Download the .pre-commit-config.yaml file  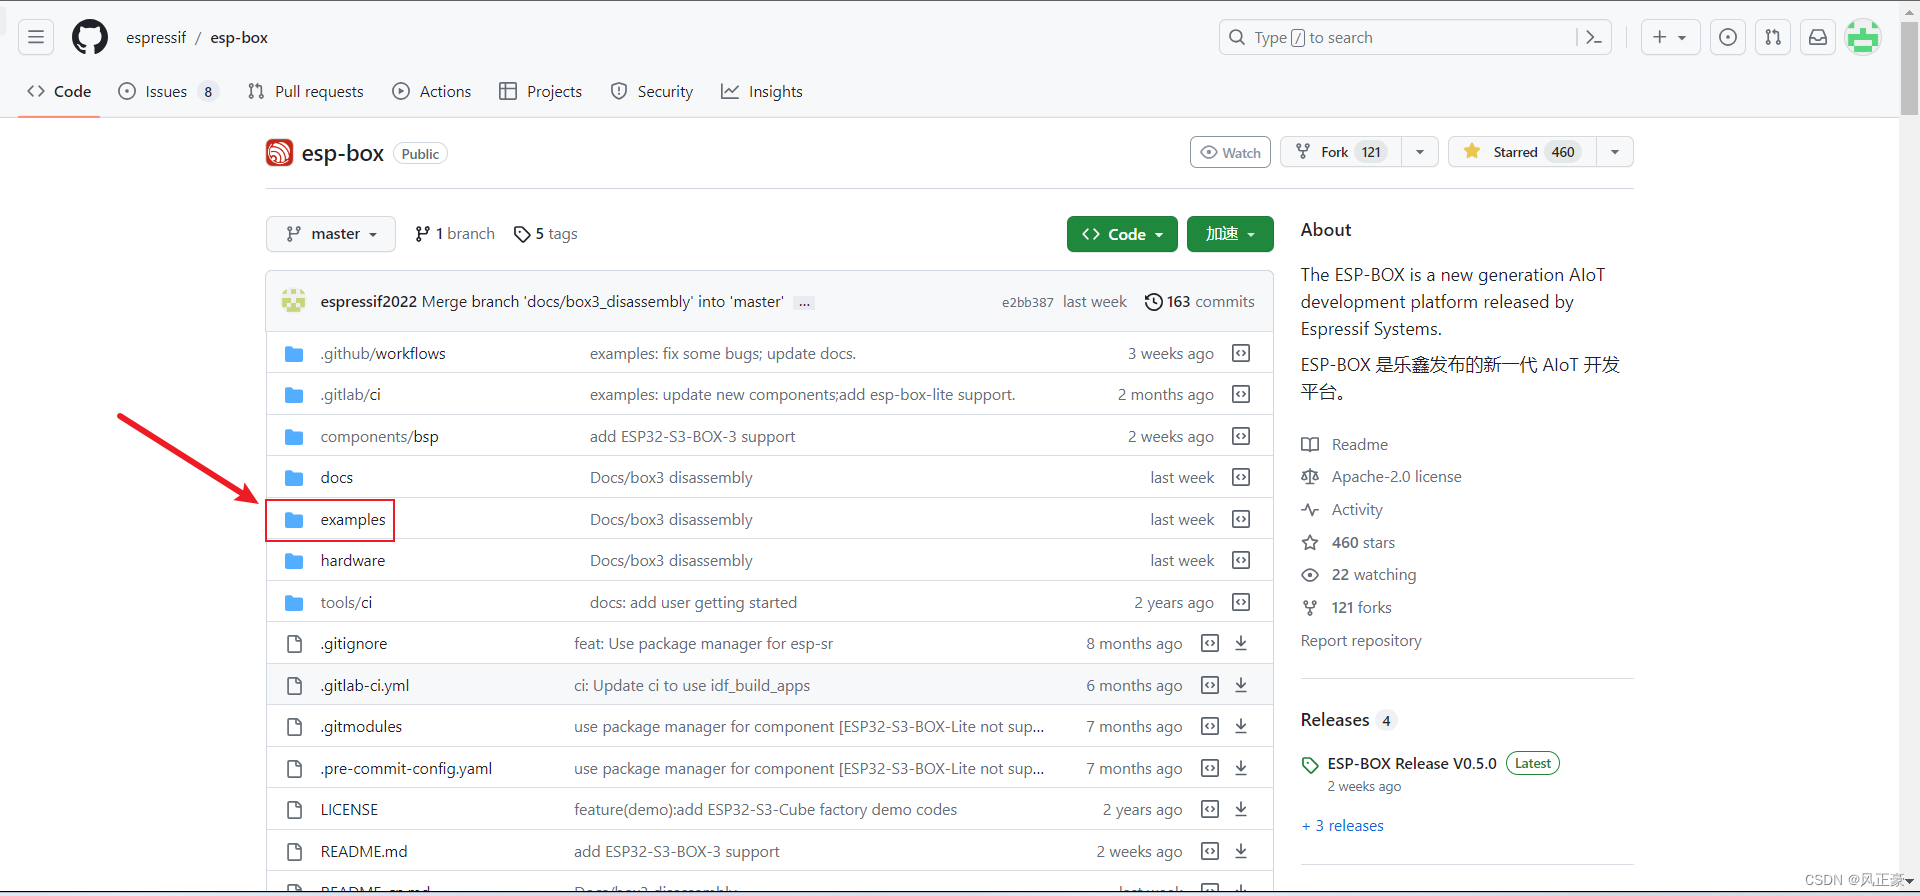[x=1241, y=768]
